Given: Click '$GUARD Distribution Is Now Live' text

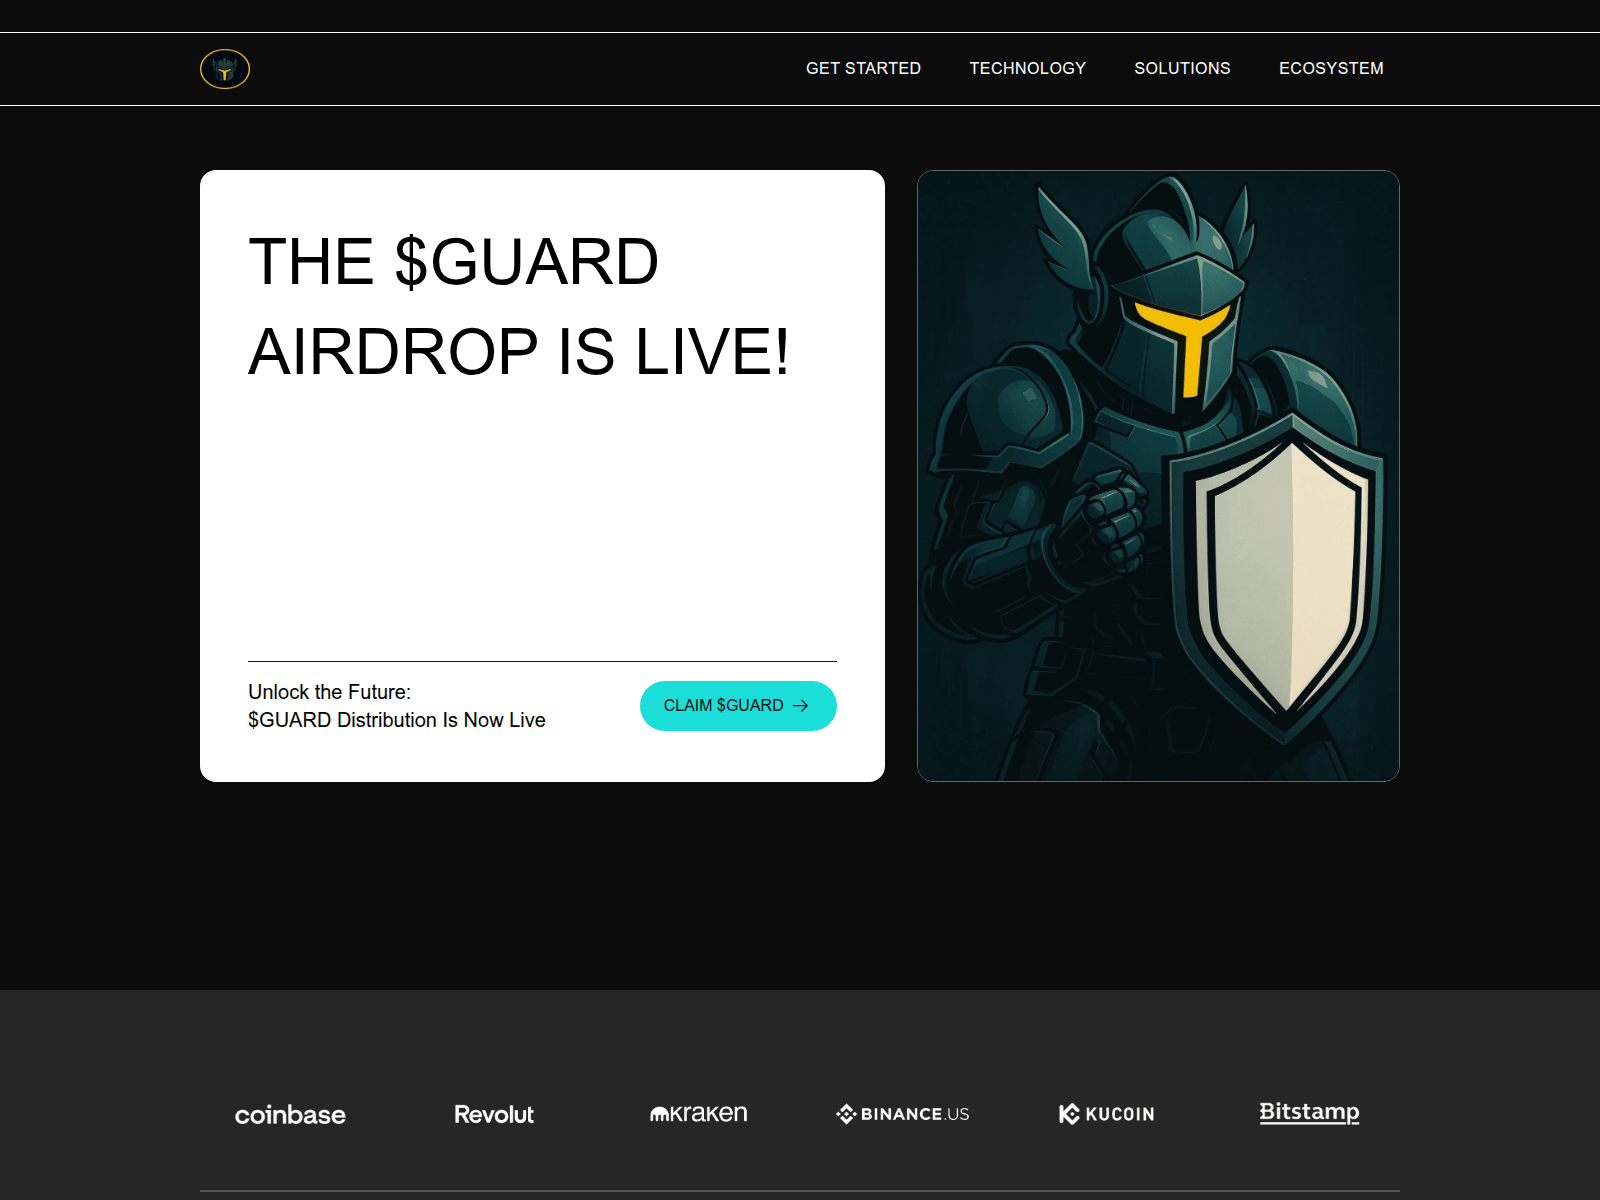Looking at the screenshot, I should pyautogui.click(x=397, y=720).
